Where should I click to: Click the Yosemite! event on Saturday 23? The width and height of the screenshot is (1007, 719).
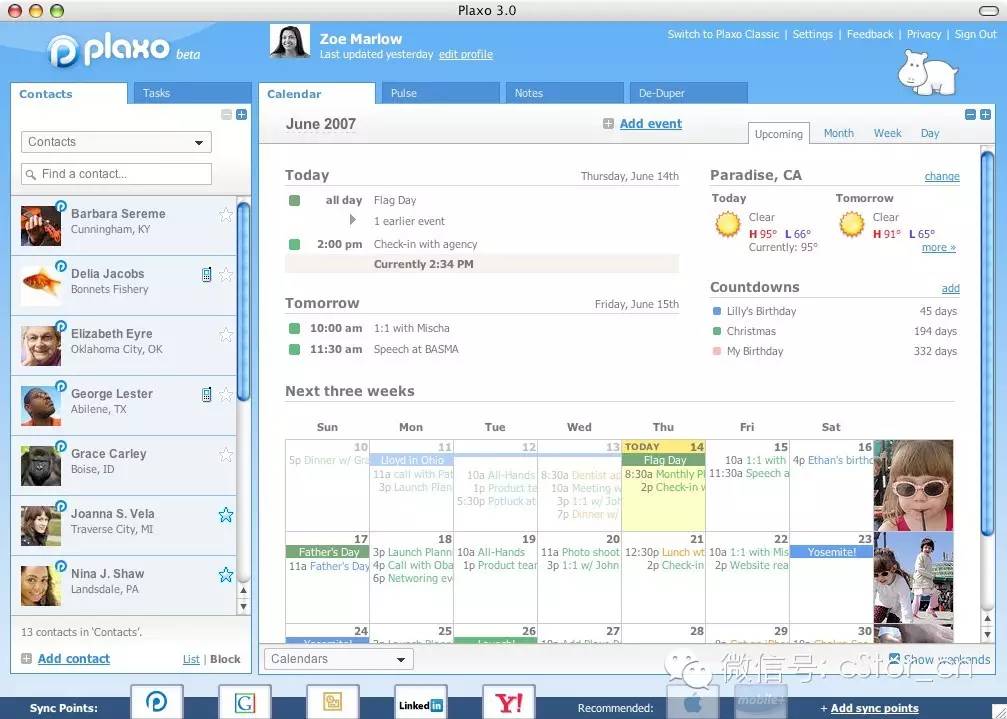(831, 551)
